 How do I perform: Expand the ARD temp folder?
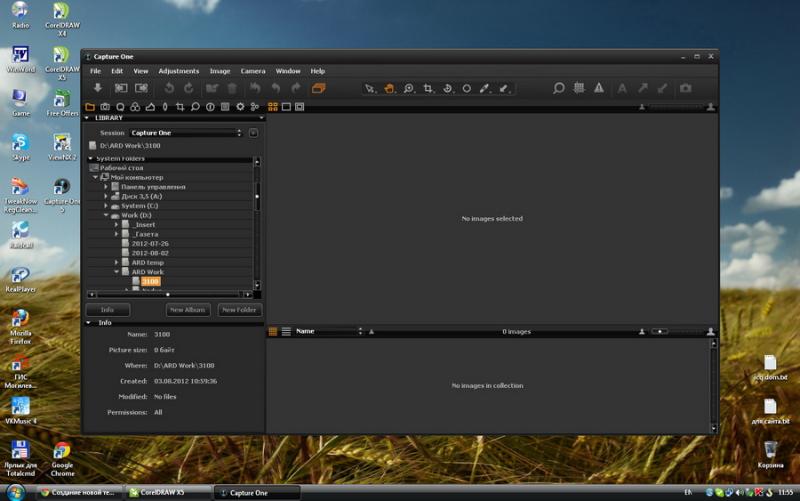point(117,262)
